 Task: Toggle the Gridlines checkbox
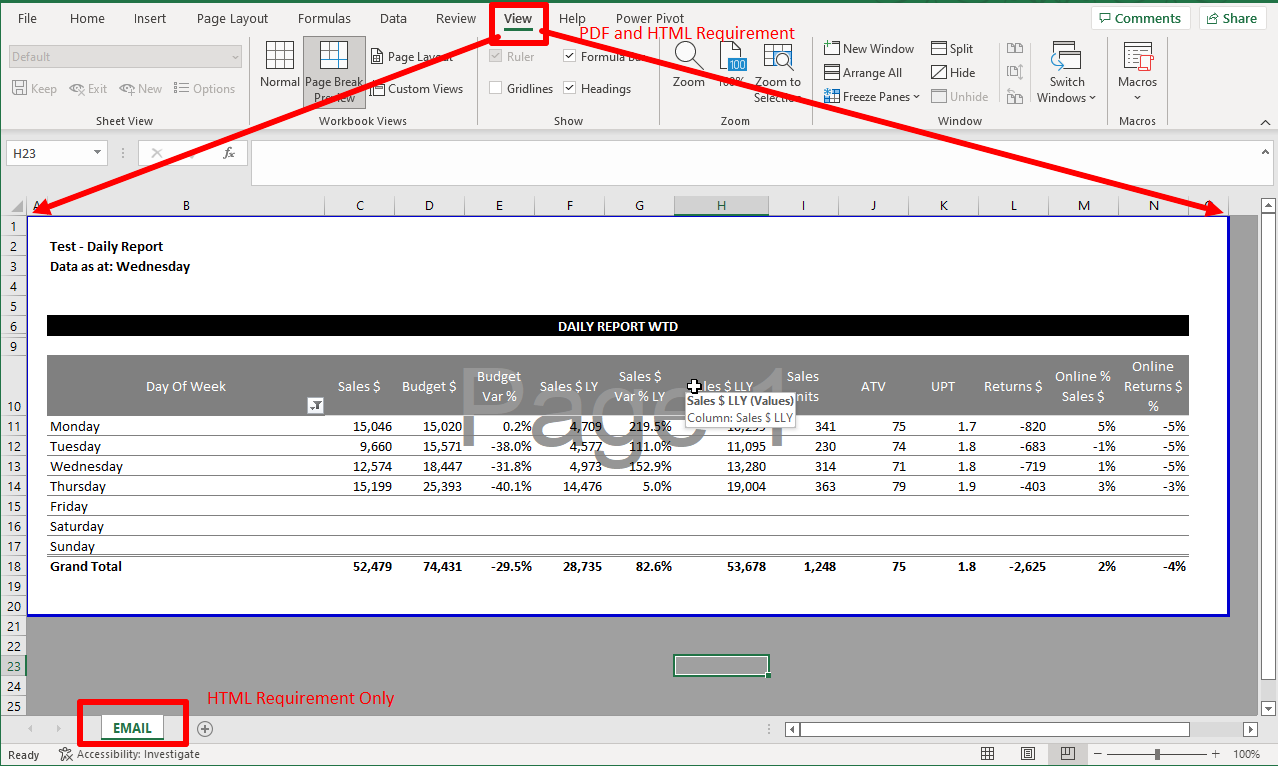496,89
